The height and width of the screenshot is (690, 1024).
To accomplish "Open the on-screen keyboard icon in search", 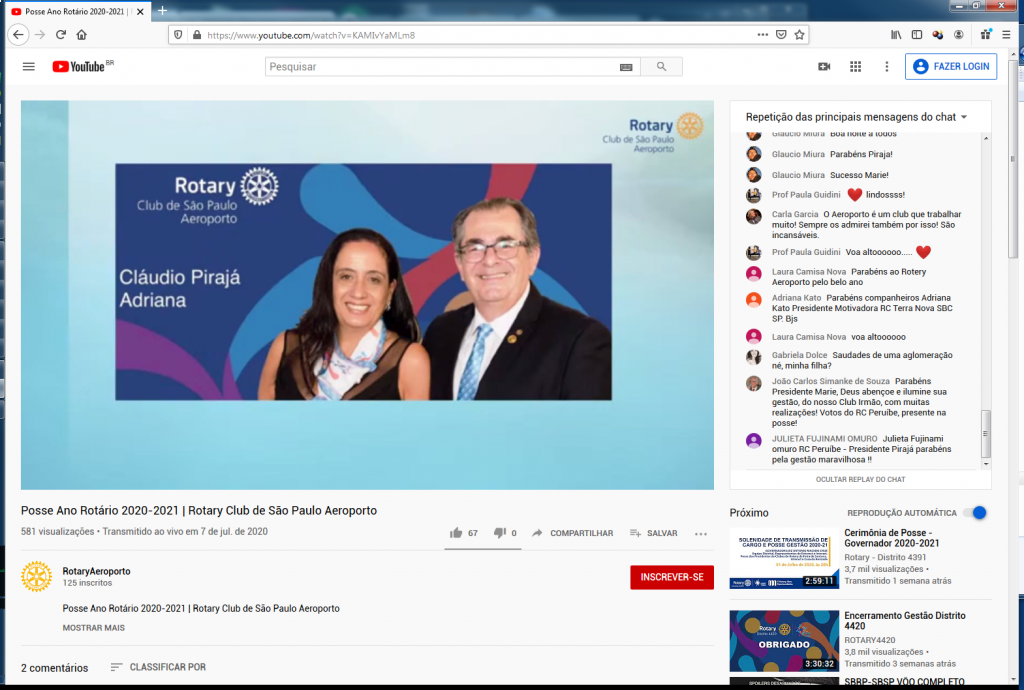I will (626, 67).
